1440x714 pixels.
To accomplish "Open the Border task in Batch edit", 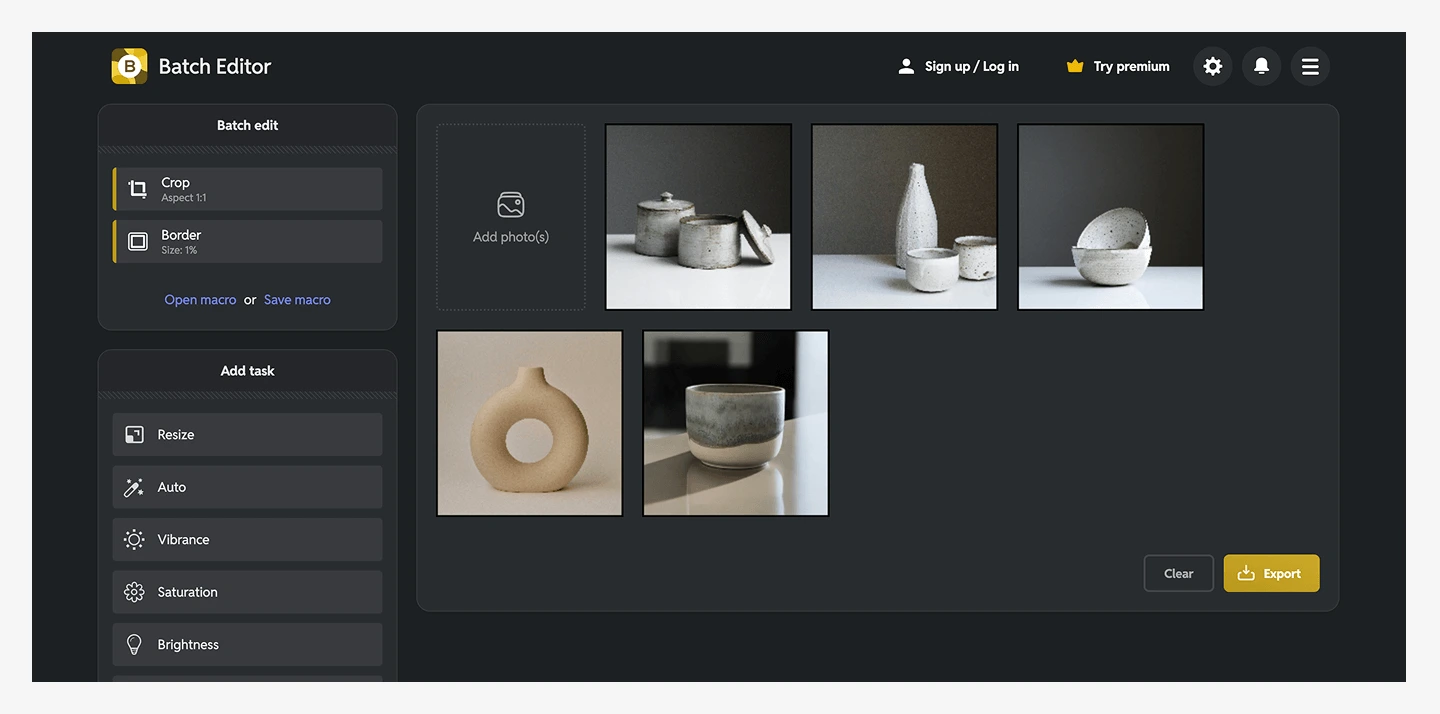I will (x=247, y=242).
